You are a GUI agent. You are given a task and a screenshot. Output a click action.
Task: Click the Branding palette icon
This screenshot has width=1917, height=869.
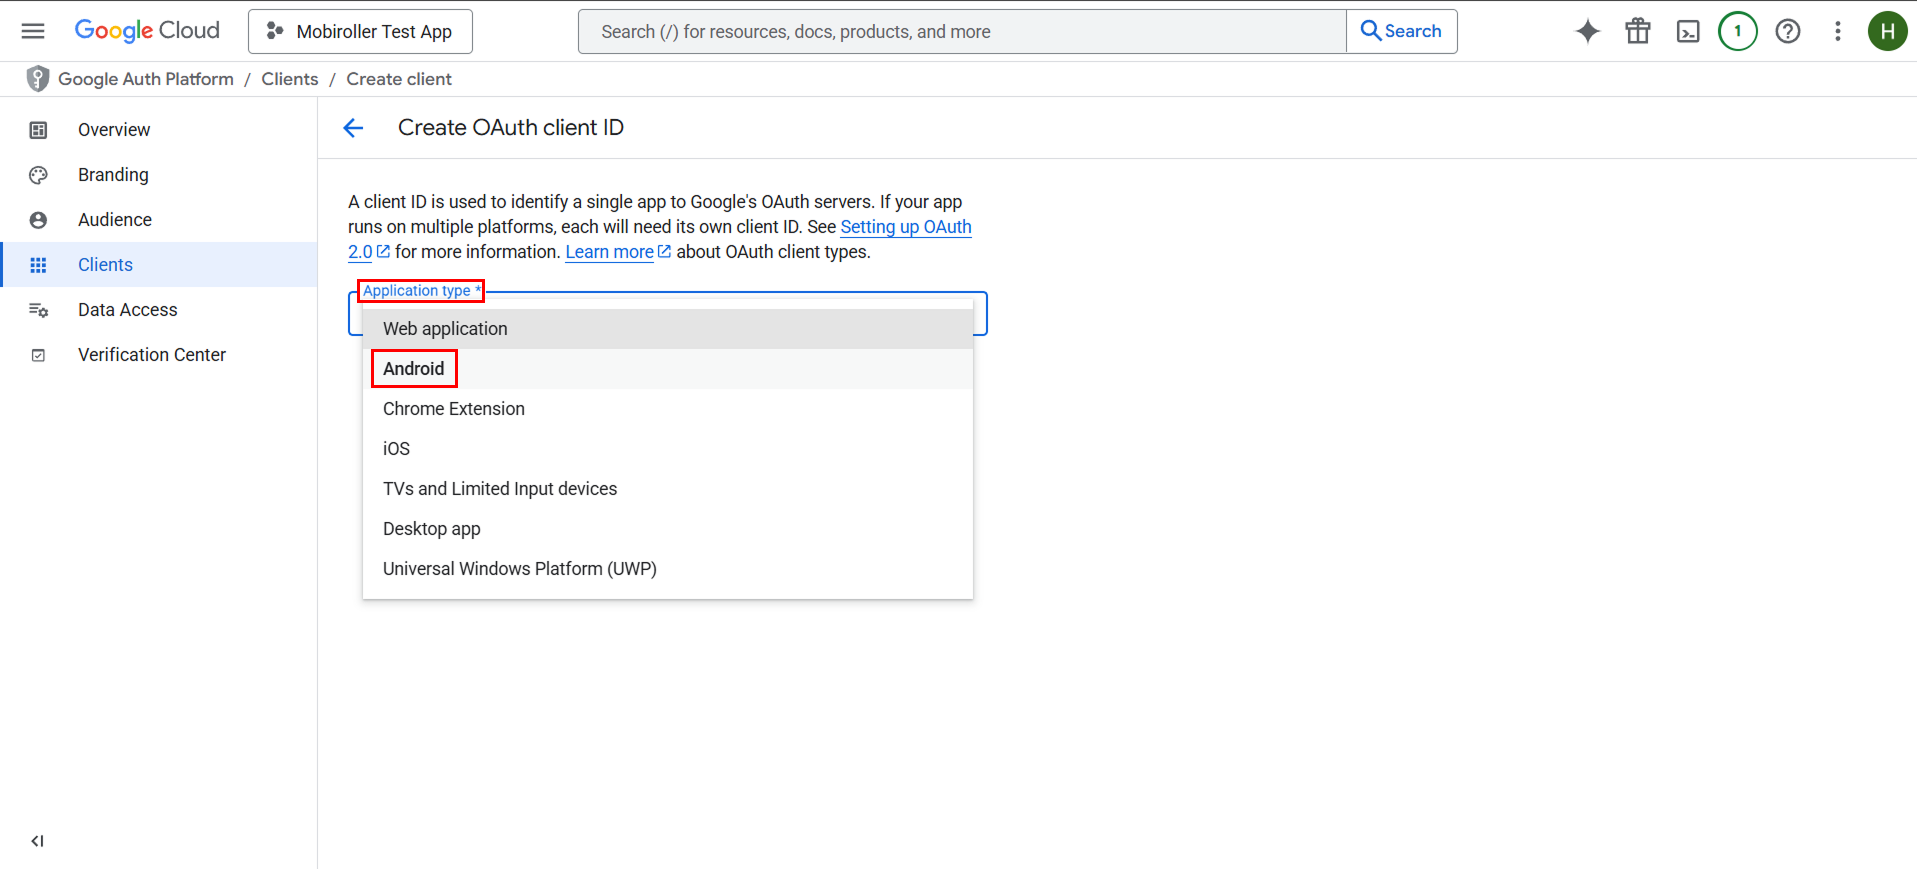tap(38, 175)
